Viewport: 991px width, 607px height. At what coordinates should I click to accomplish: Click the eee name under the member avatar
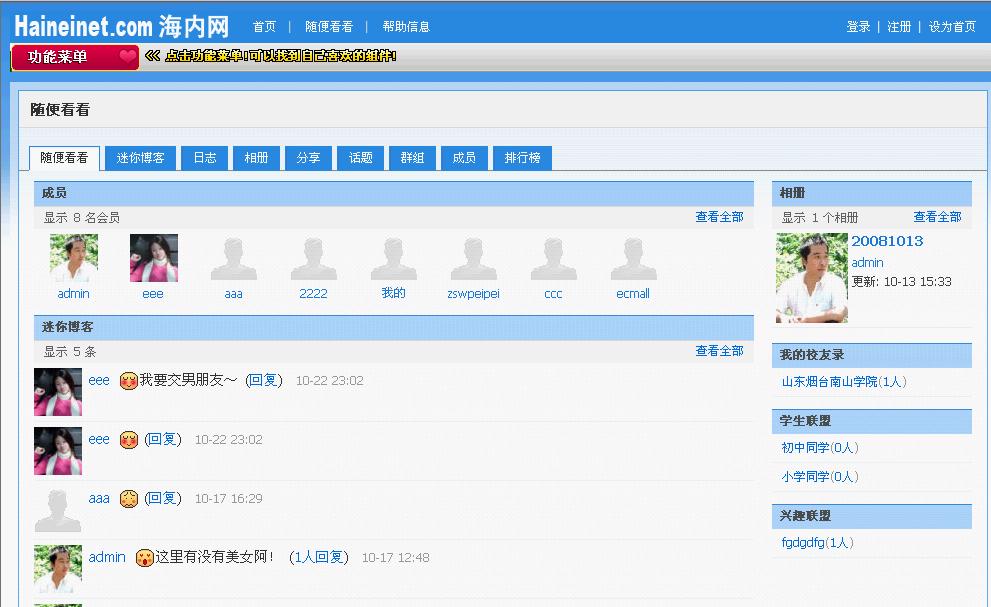[153, 293]
